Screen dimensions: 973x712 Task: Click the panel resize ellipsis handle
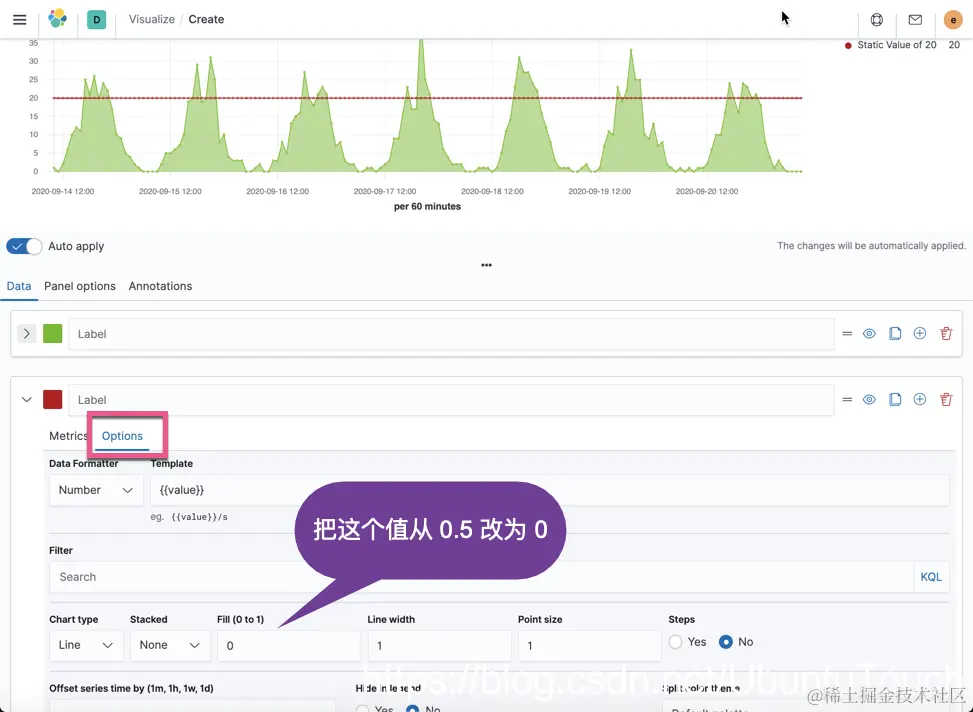(486, 265)
